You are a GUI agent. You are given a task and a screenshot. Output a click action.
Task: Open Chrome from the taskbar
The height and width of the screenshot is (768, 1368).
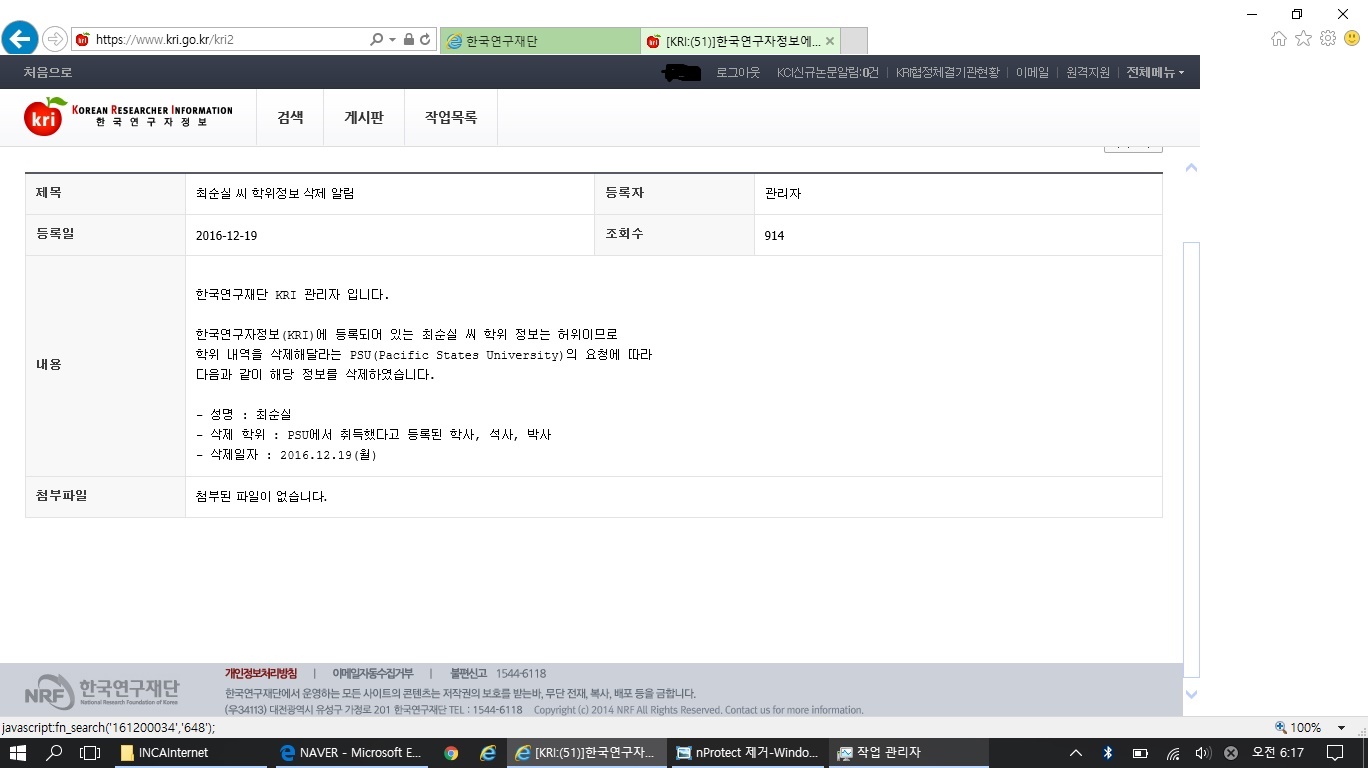(451, 753)
